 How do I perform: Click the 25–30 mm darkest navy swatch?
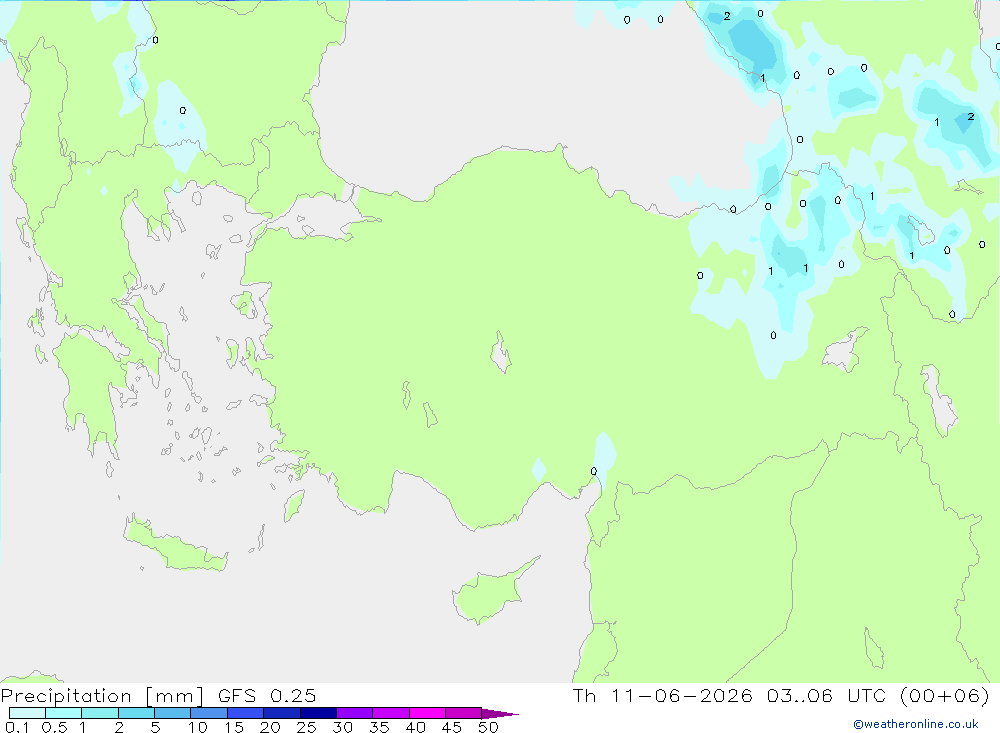pyautogui.click(x=318, y=713)
